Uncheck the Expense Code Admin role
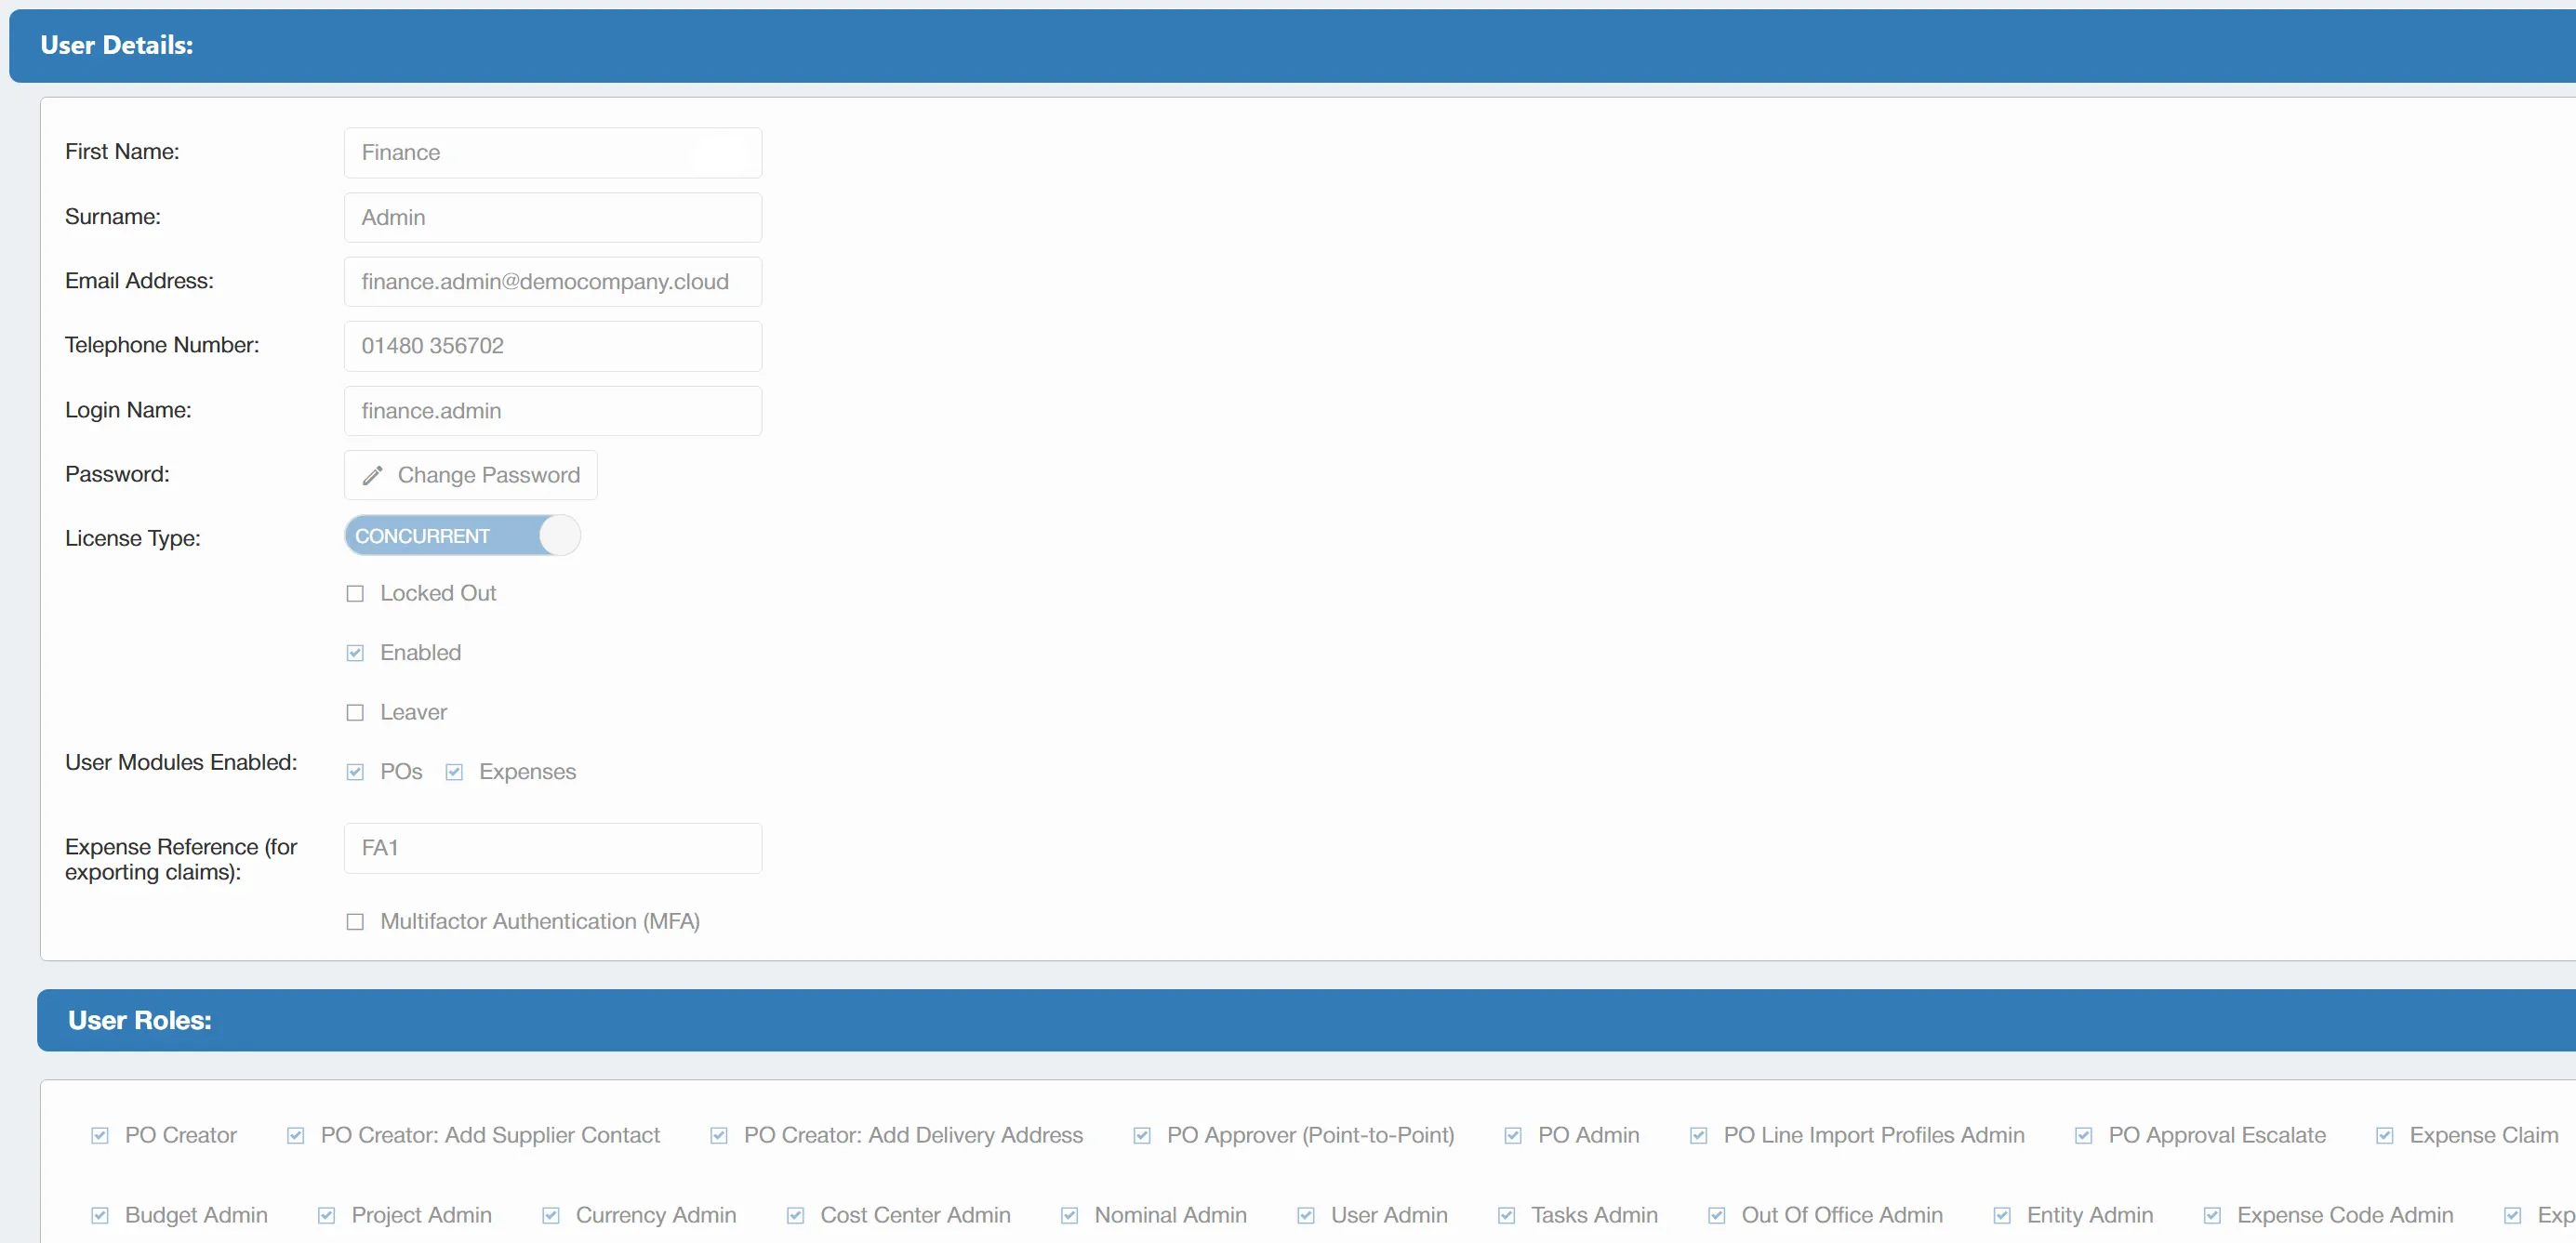 tap(2213, 1215)
